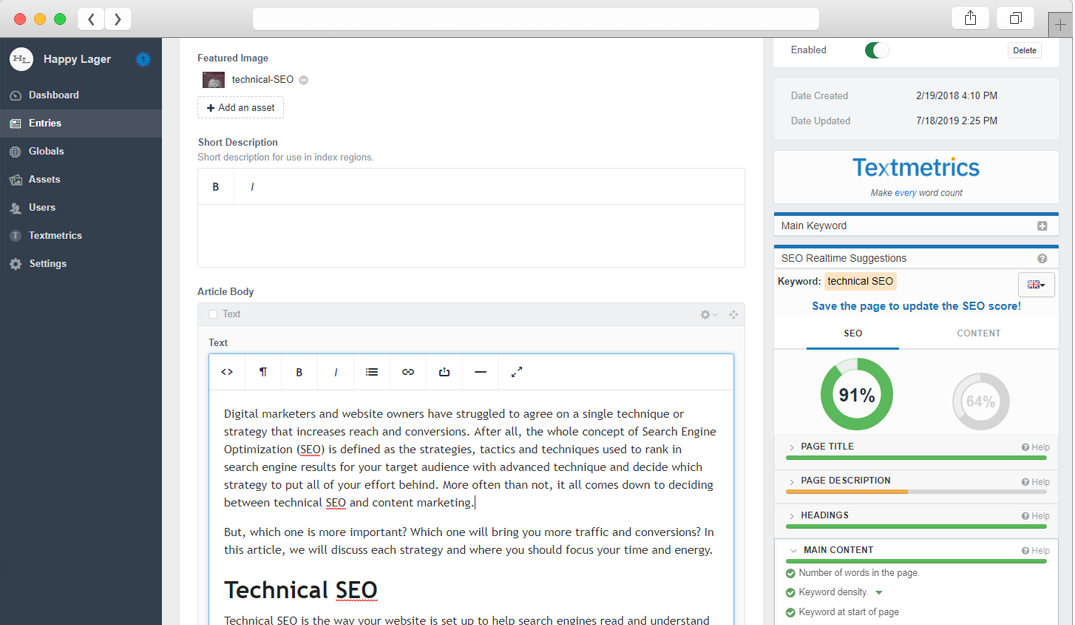Open Help for HEADINGS
The width and height of the screenshot is (1075, 625).
tap(1035, 516)
